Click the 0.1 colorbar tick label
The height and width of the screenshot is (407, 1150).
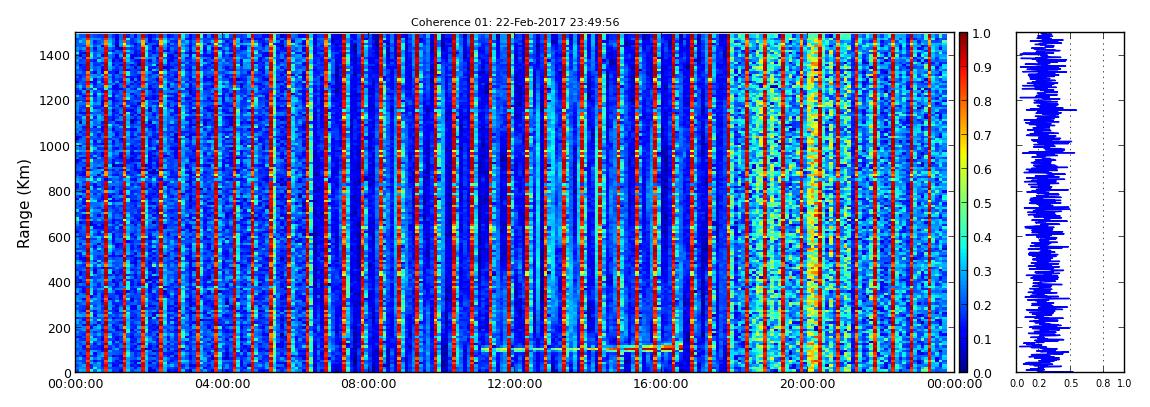click(x=984, y=340)
